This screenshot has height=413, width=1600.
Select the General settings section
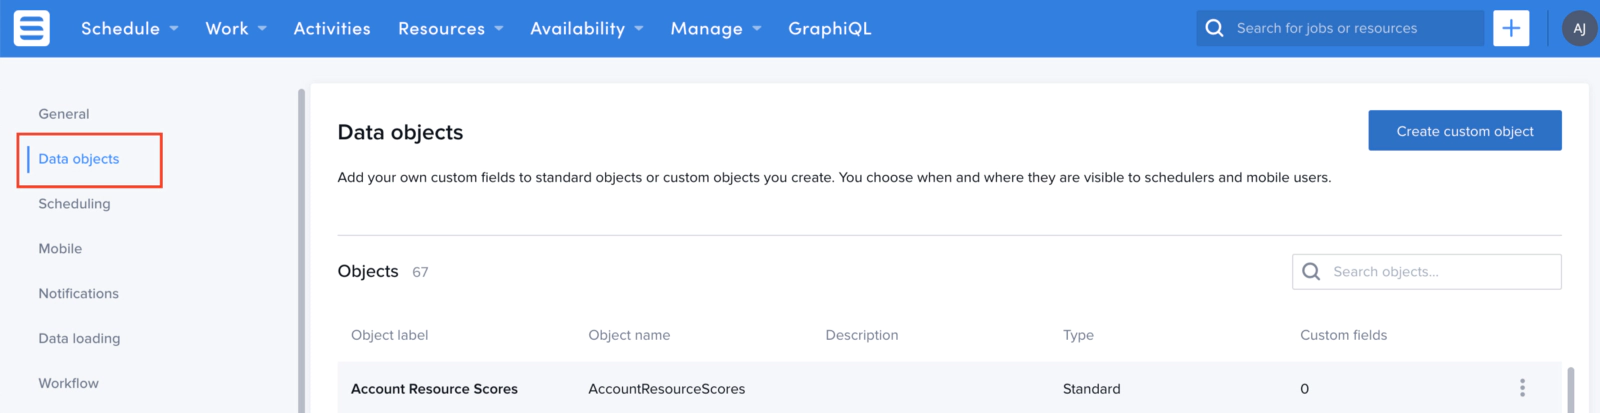tap(64, 114)
